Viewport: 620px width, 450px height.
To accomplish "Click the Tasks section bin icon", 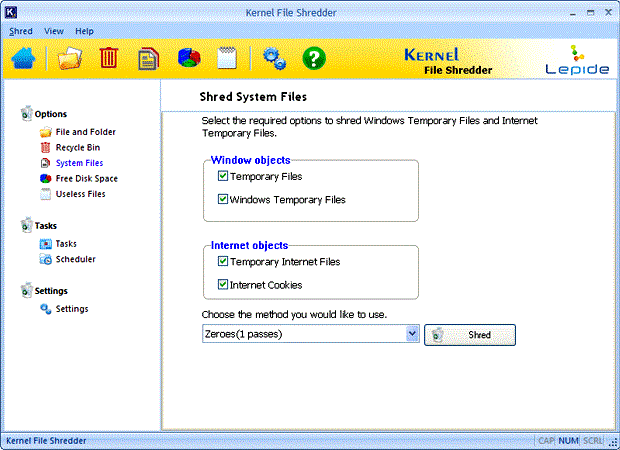I will click(26, 225).
